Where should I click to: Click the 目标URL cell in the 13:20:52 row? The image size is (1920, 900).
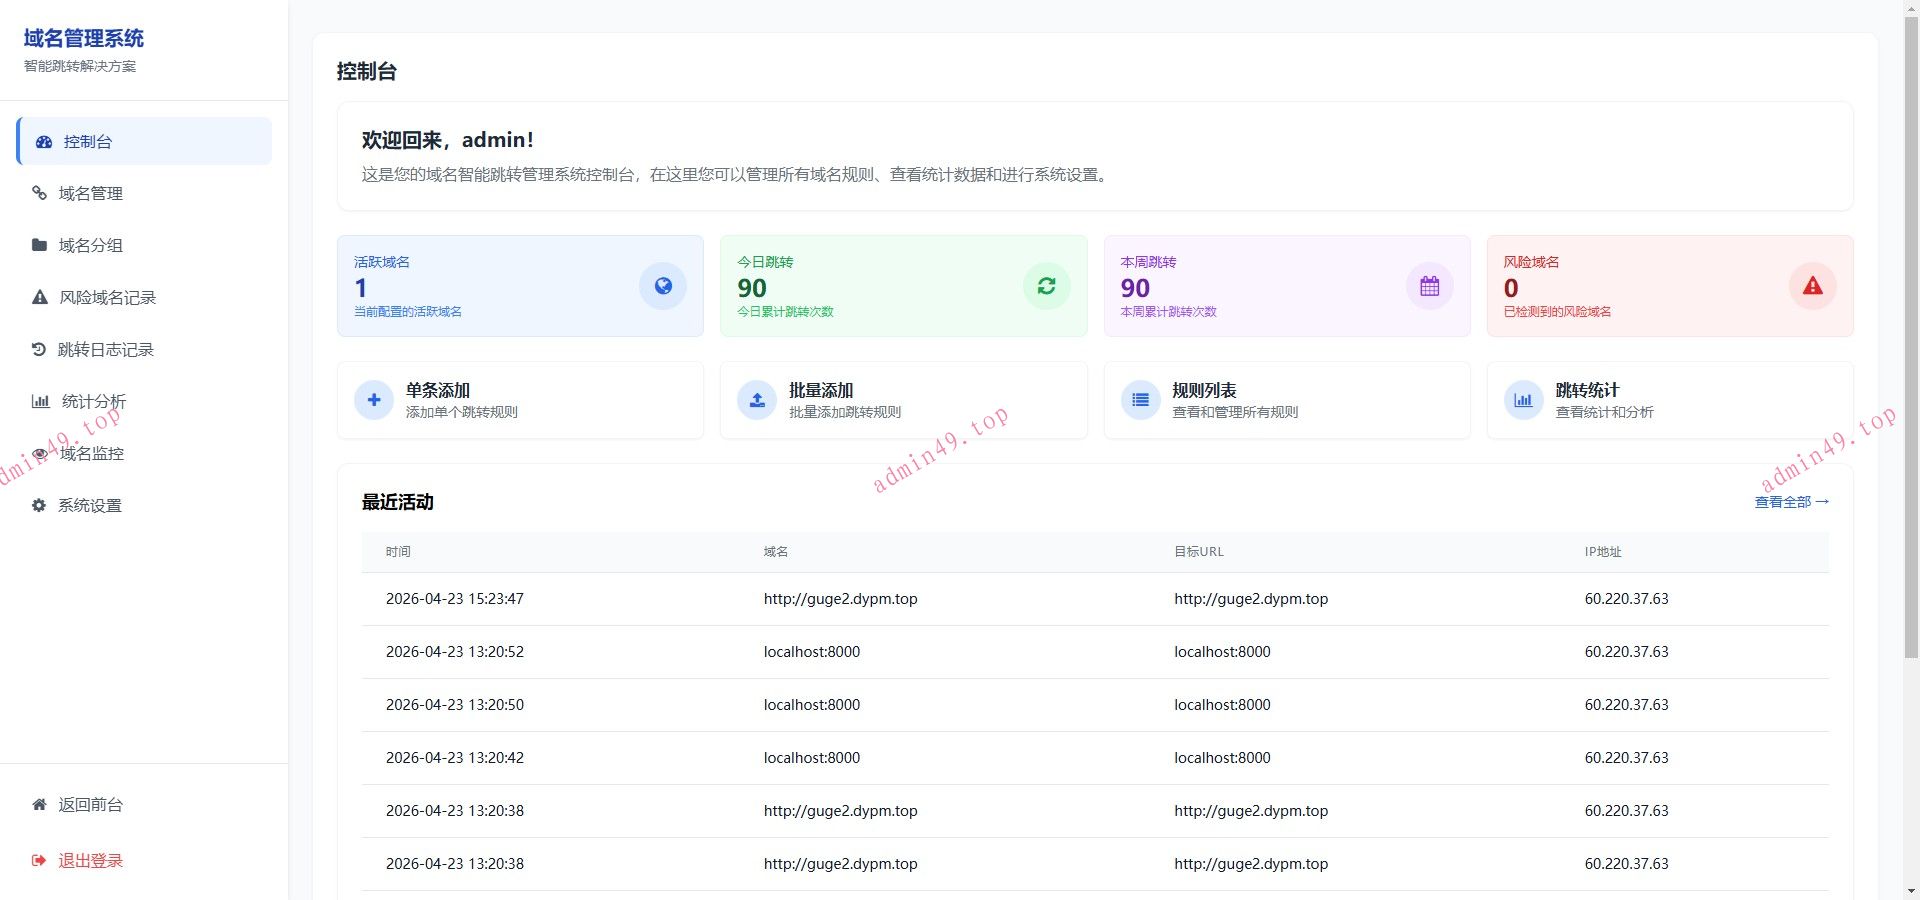pyautogui.click(x=1222, y=652)
